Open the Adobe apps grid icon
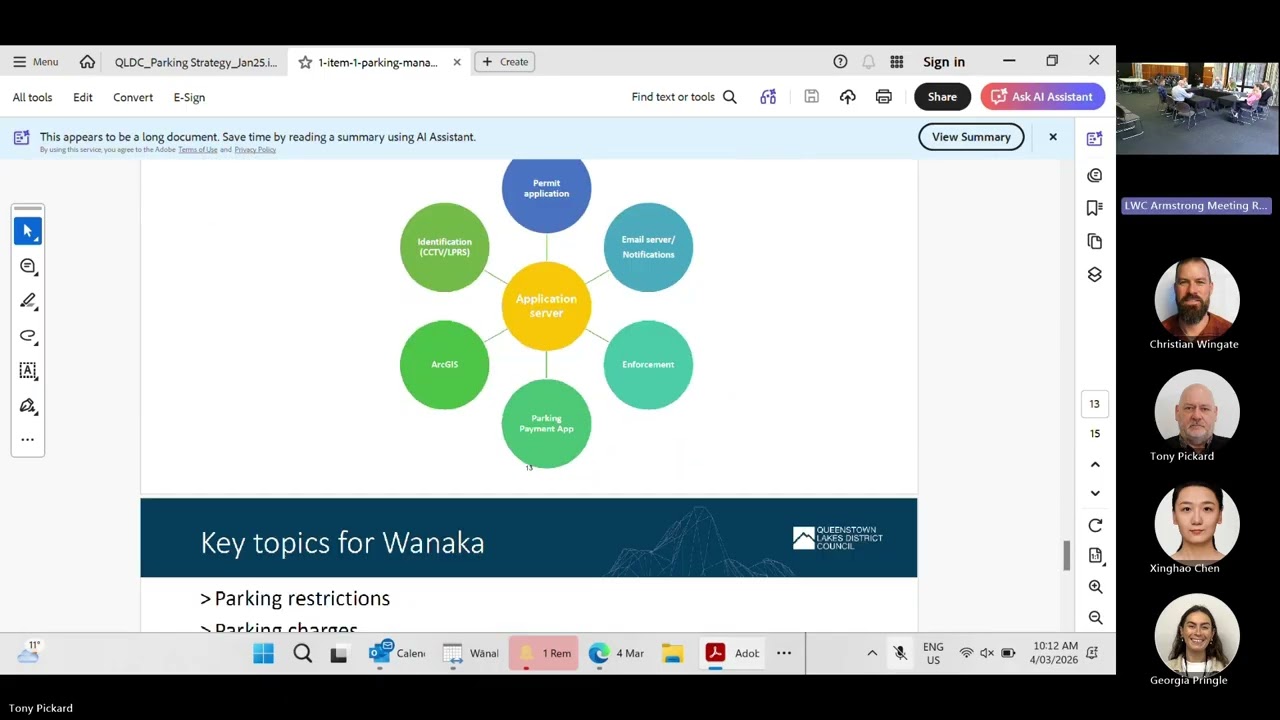Image resolution: width=1280 pixels, height=720 pixels. pos(897,62)
